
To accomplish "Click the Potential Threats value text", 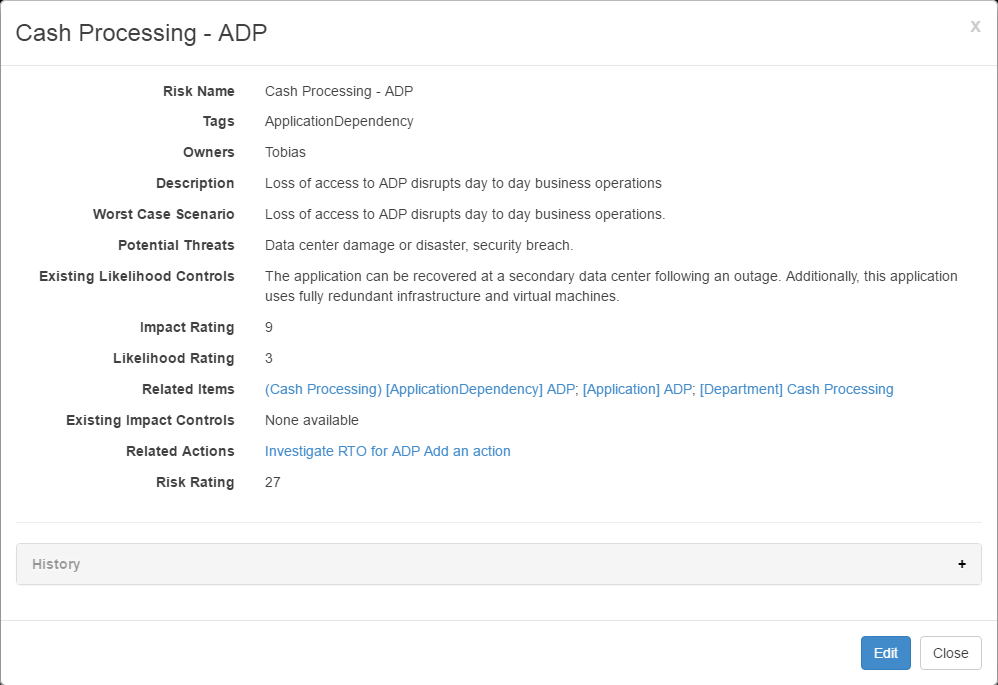I will click(419, 246).
